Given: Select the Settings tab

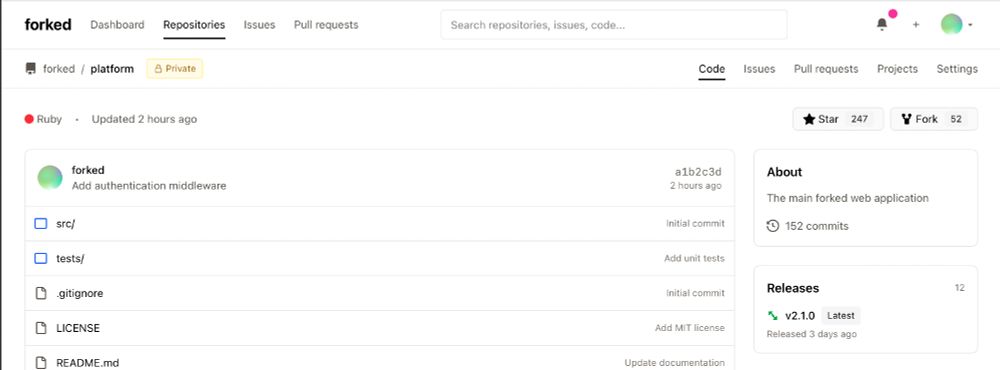Looking at the screenshot, I should coord(957,69).
